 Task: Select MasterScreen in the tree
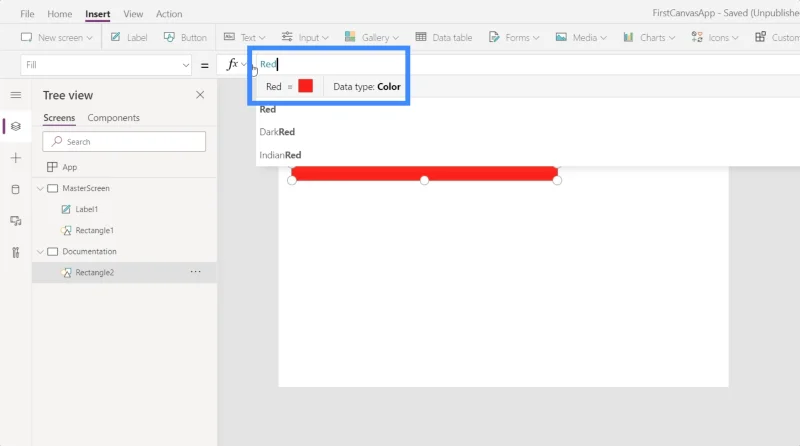click(x=86, y=188)
